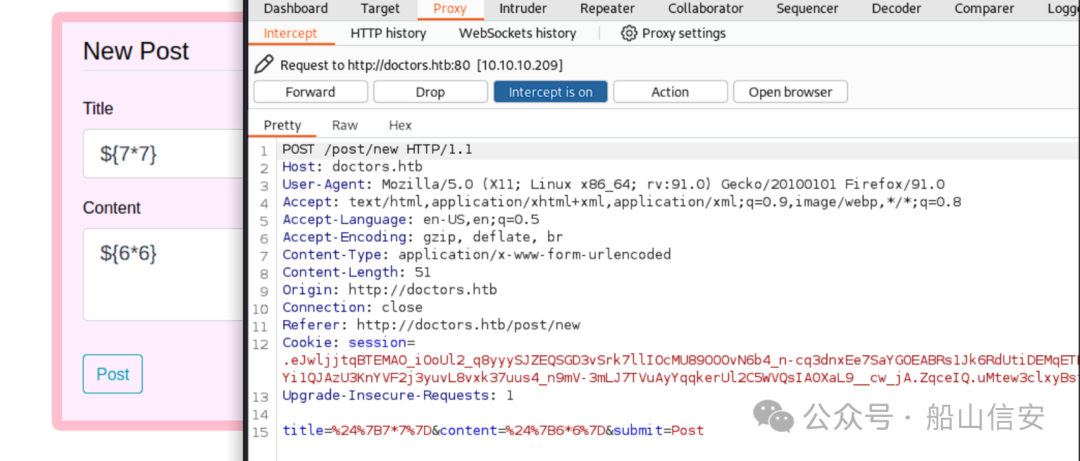Switch to the Dashboard tab
Screen dimensions: 1080x461
coord(295,9)
